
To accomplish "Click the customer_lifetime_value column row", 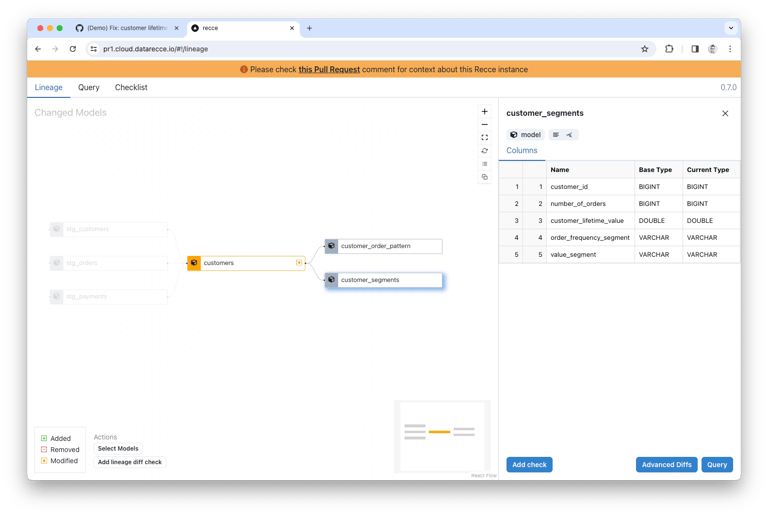I will coord(619,221).
